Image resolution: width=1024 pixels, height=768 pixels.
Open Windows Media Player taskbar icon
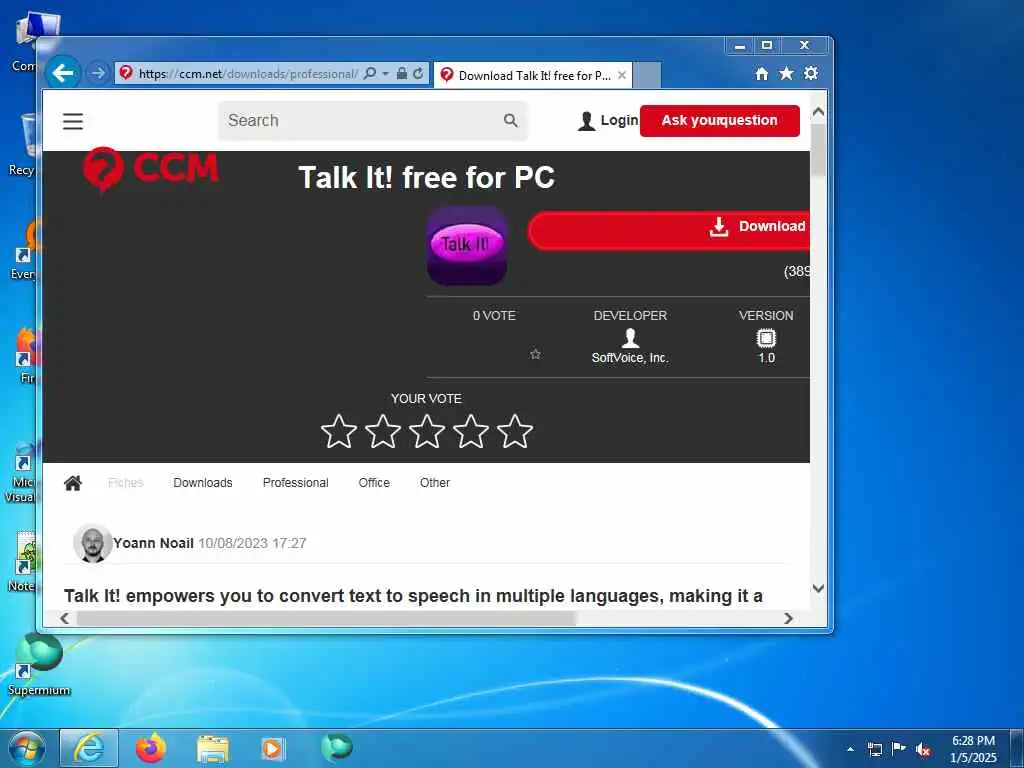coord(272,748)
